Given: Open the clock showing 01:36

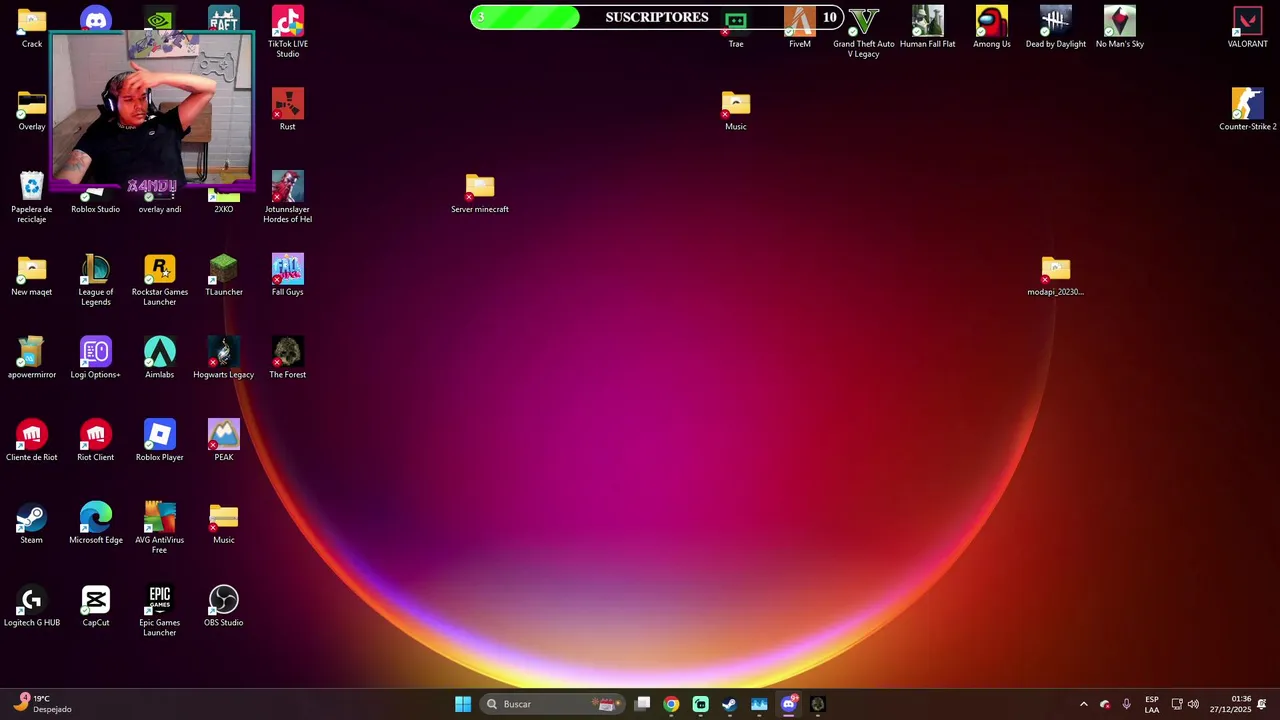Looking at the screenshot, I should tap(1230, 704).
